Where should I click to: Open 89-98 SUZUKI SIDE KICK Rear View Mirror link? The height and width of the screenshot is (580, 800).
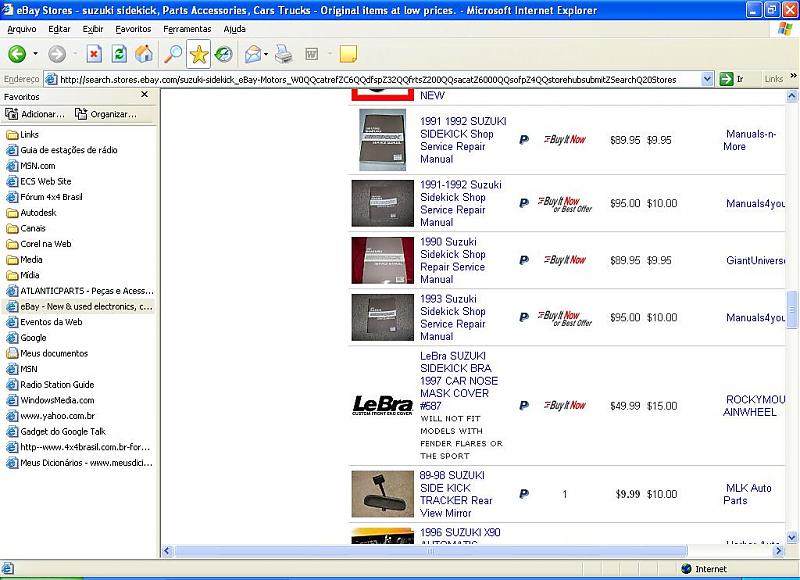tap(456, 494)
